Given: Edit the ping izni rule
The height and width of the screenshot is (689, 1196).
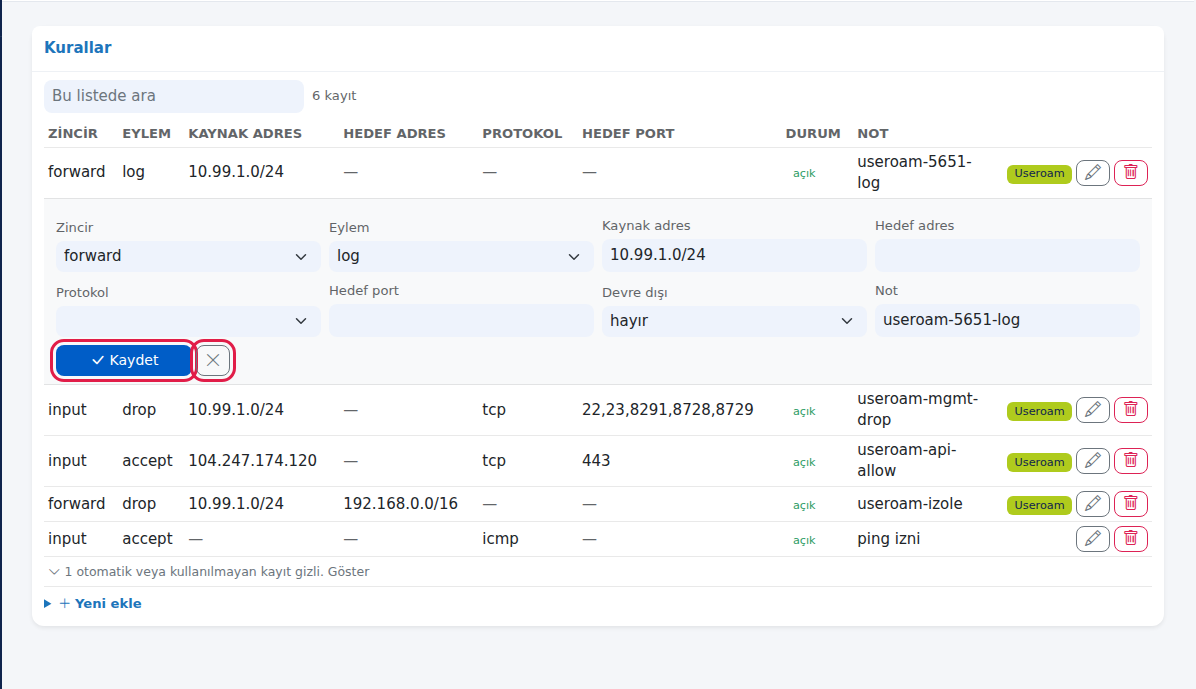Looking at the screenshot, I should [1092, 539].
